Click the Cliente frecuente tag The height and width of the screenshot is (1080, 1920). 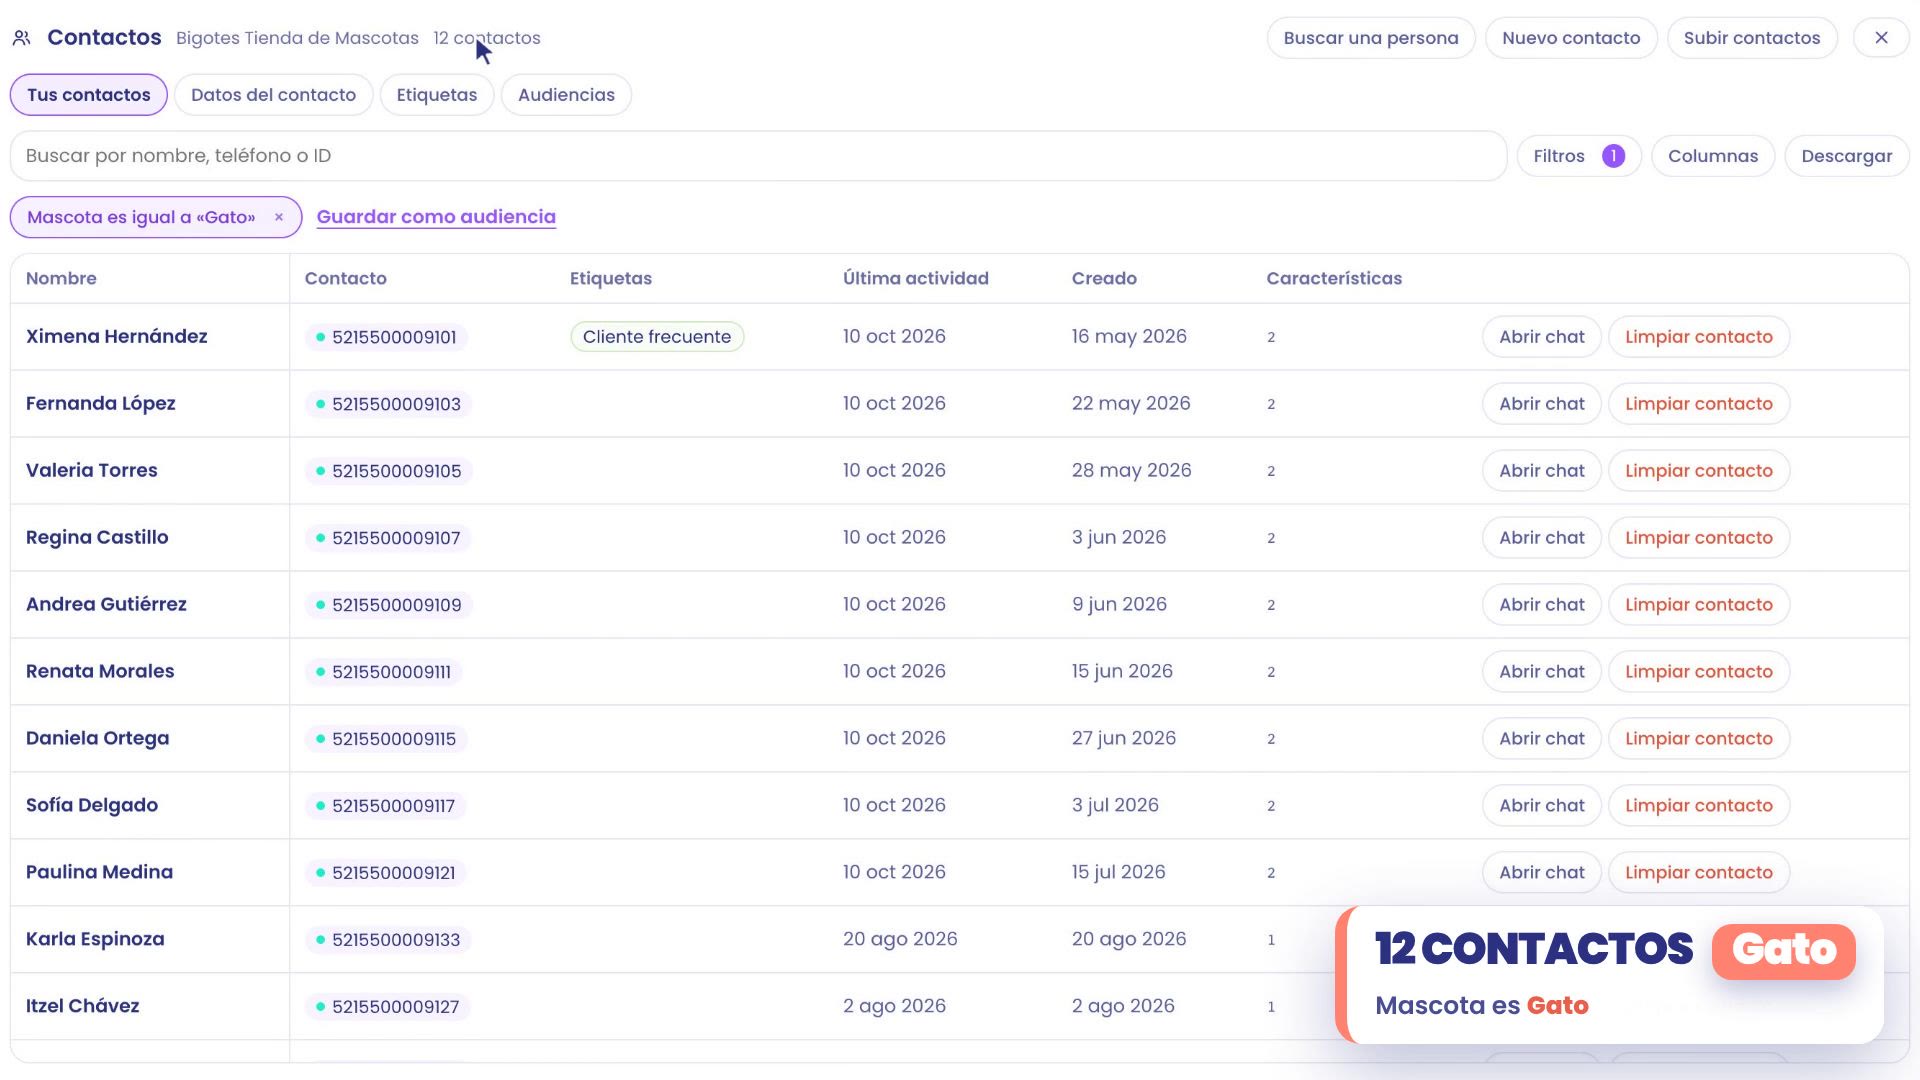657,337
